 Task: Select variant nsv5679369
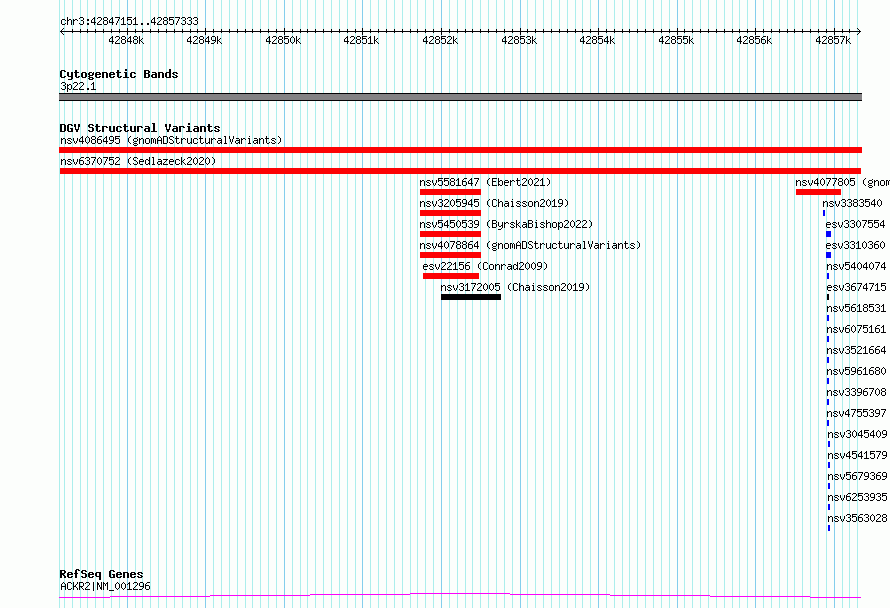858,476
